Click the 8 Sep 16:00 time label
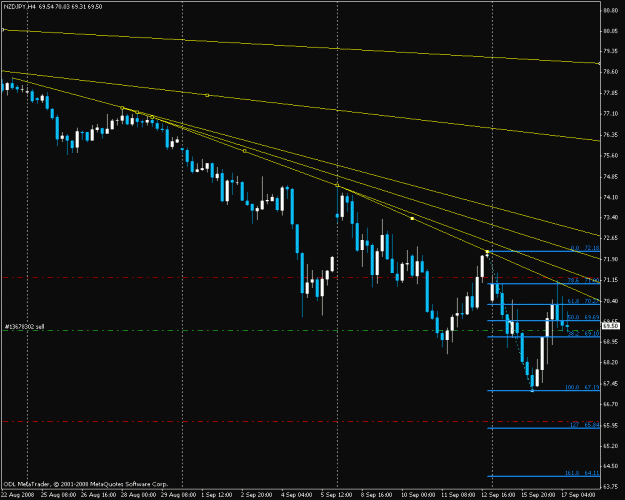The image size is (625, 500). (x=377, y=495)
